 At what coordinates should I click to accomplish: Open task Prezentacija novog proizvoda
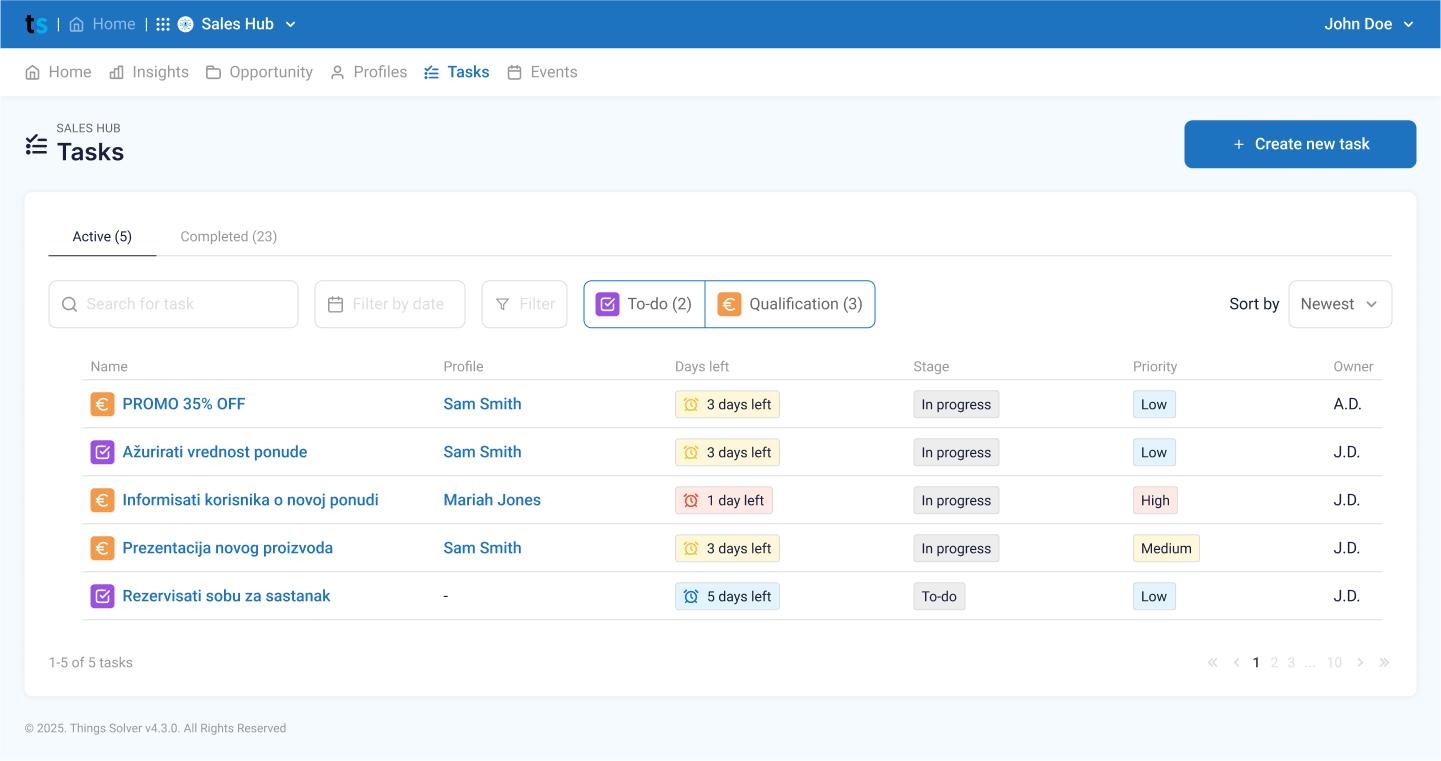click(x=228, y=548)
